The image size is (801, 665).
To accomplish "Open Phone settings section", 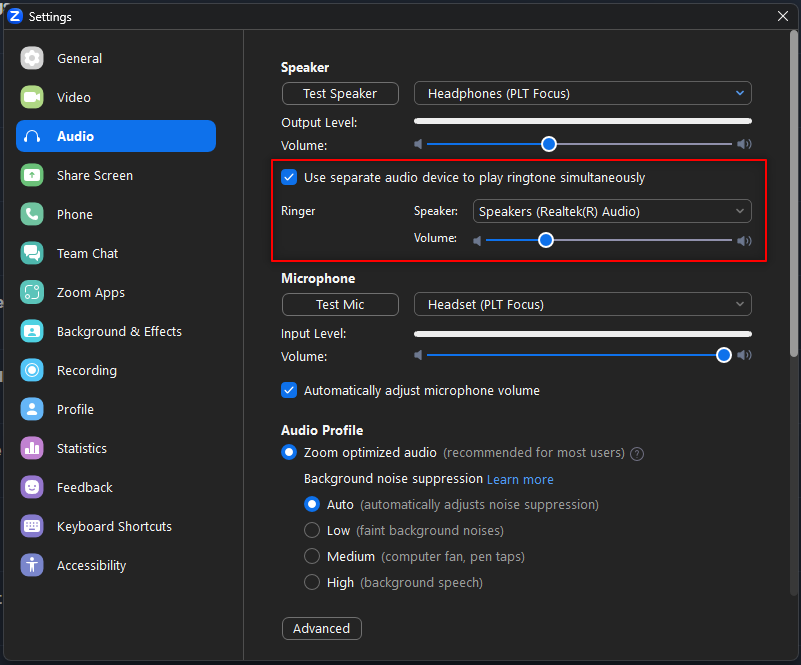I will click(116, 214).
